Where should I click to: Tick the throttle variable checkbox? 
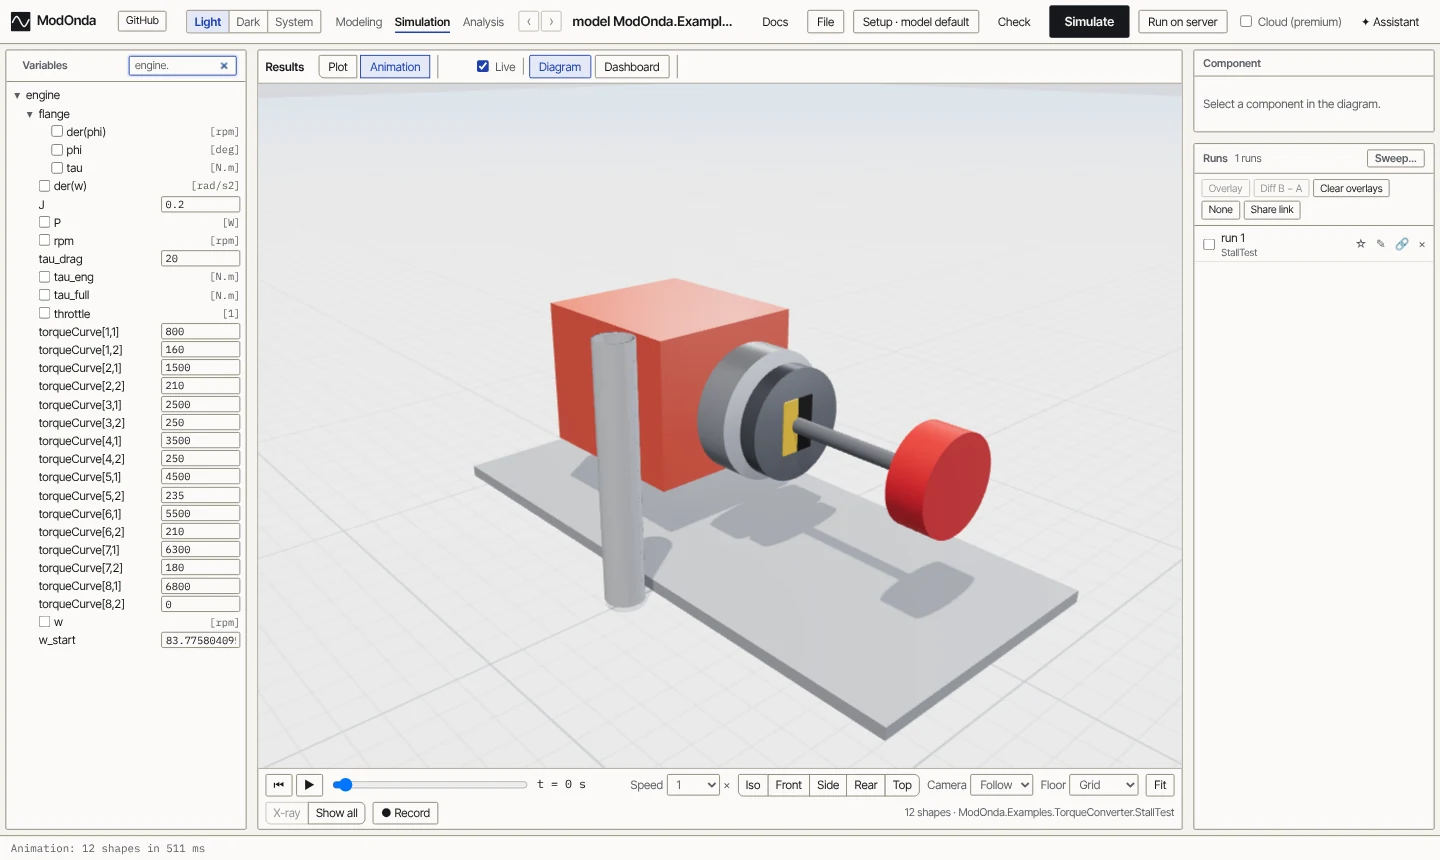(44, 313)
